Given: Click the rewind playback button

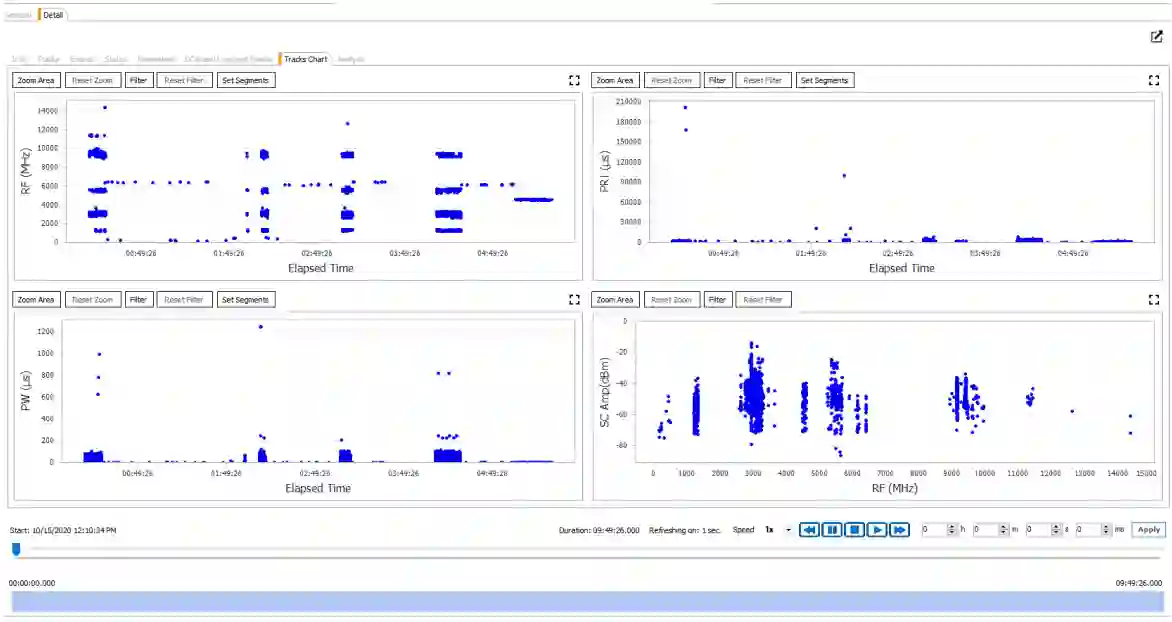Looking at the screenshot, I should [809, 530].
